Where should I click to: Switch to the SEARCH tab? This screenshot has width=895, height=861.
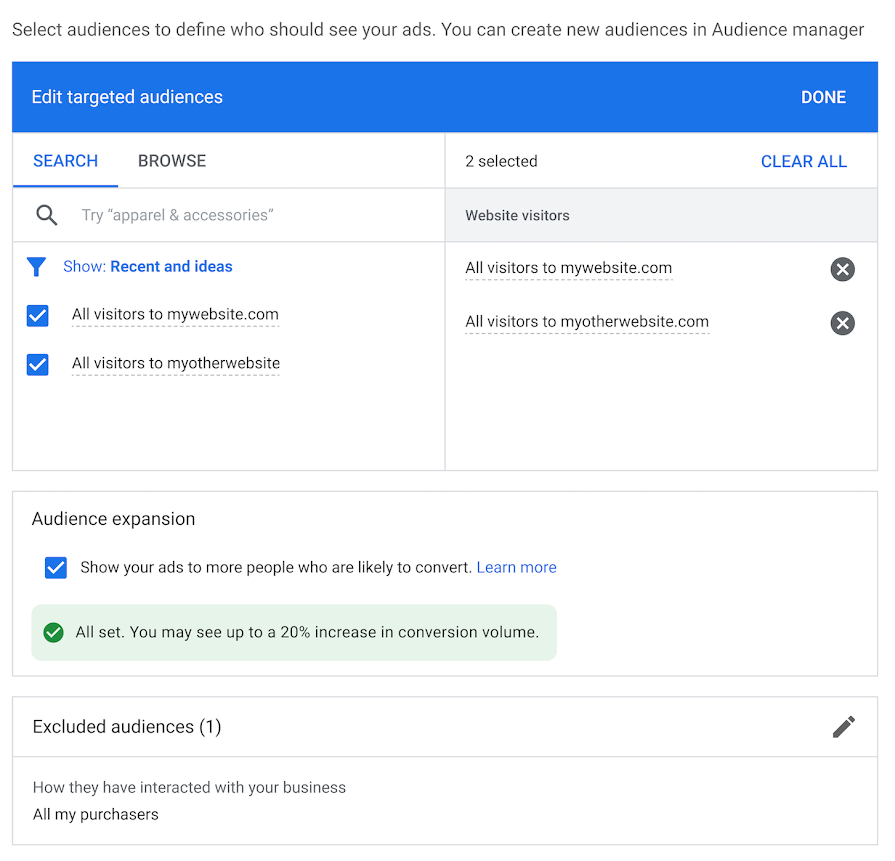coord(66,161)
